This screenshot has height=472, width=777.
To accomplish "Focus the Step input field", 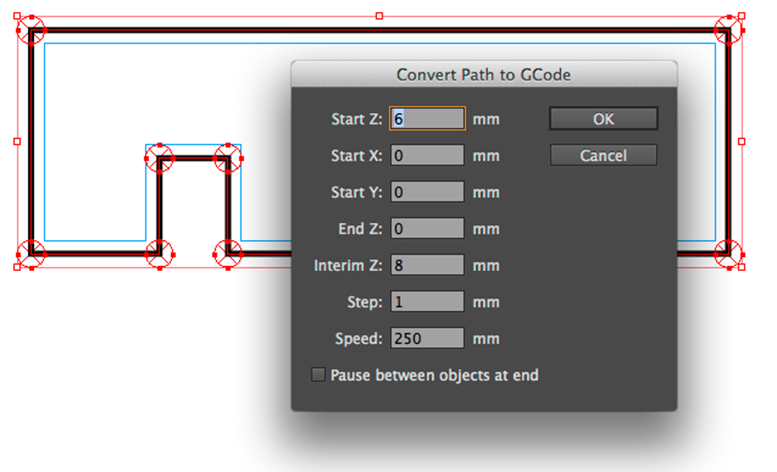I will point(427,302).
